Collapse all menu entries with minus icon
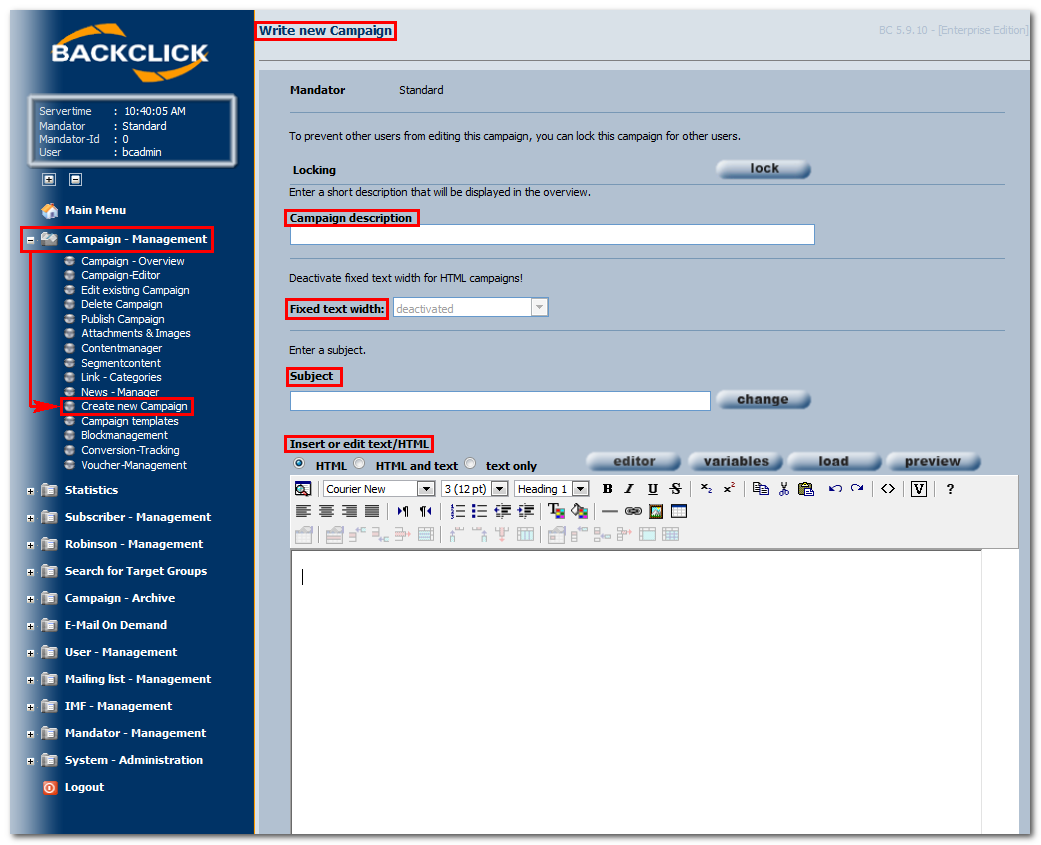The height and width of the screenshot is (845, 1041). click(x=76, y=179)
